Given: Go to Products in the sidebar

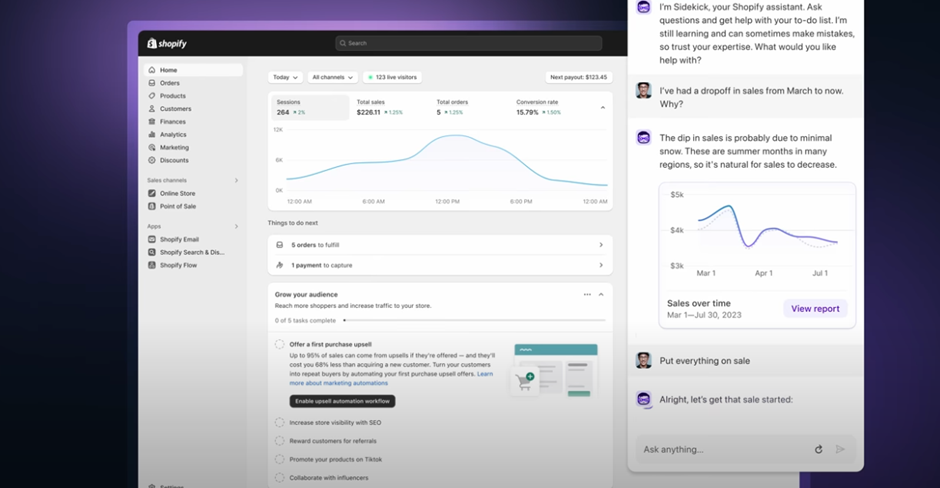Looking at the screenshot, I should point(193,96).
